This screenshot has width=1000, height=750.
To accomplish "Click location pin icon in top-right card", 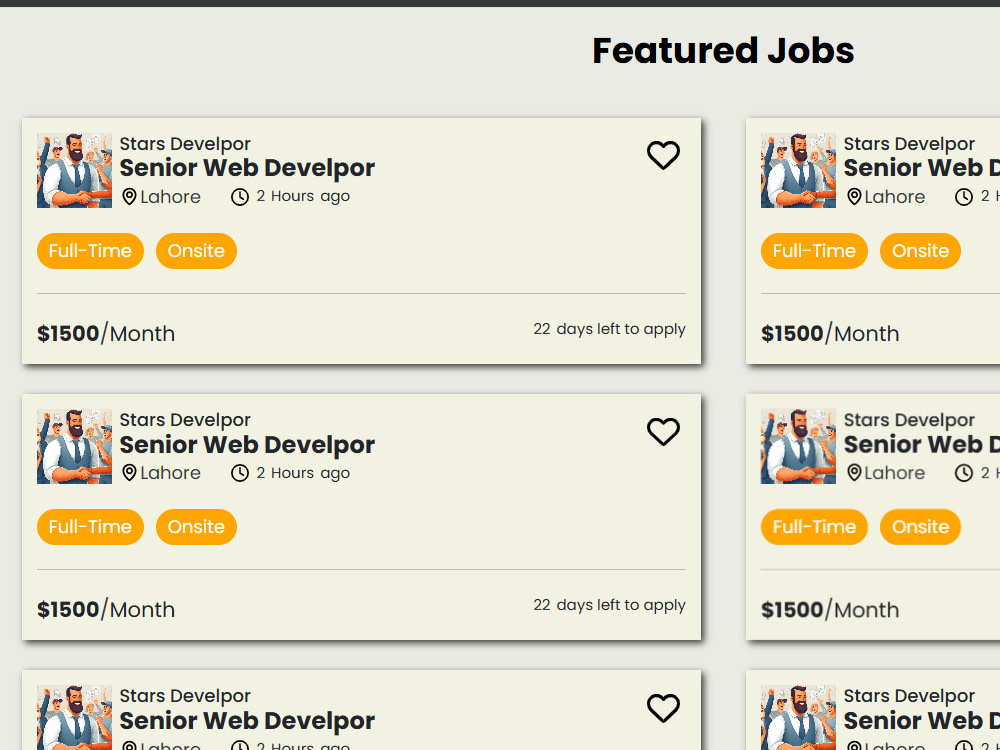I will pos(854,196).
